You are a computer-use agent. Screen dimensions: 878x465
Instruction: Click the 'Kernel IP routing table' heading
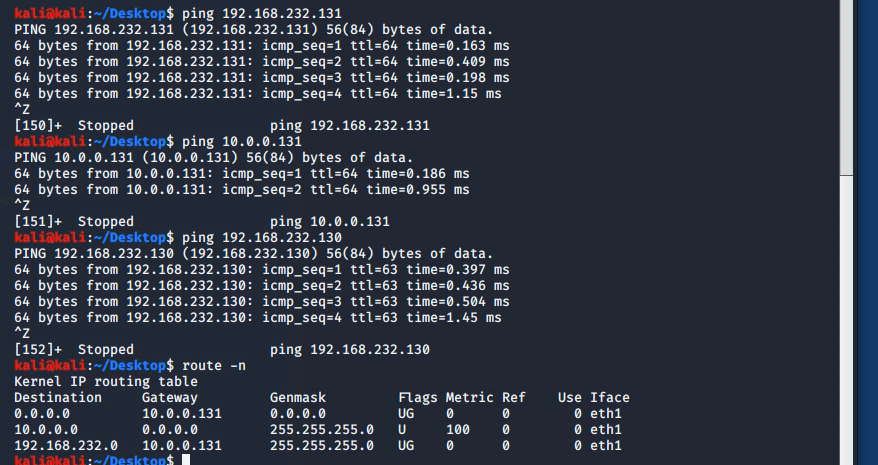tap(106, 381)
